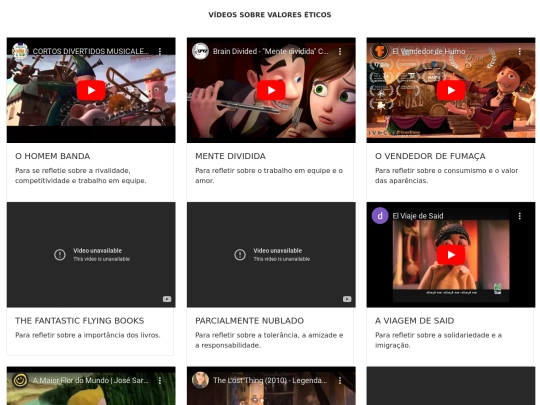Viewport: 540px width, 405px height.
Task: Open video title 'El Viaje de Said'
Action: pos(418,216)
